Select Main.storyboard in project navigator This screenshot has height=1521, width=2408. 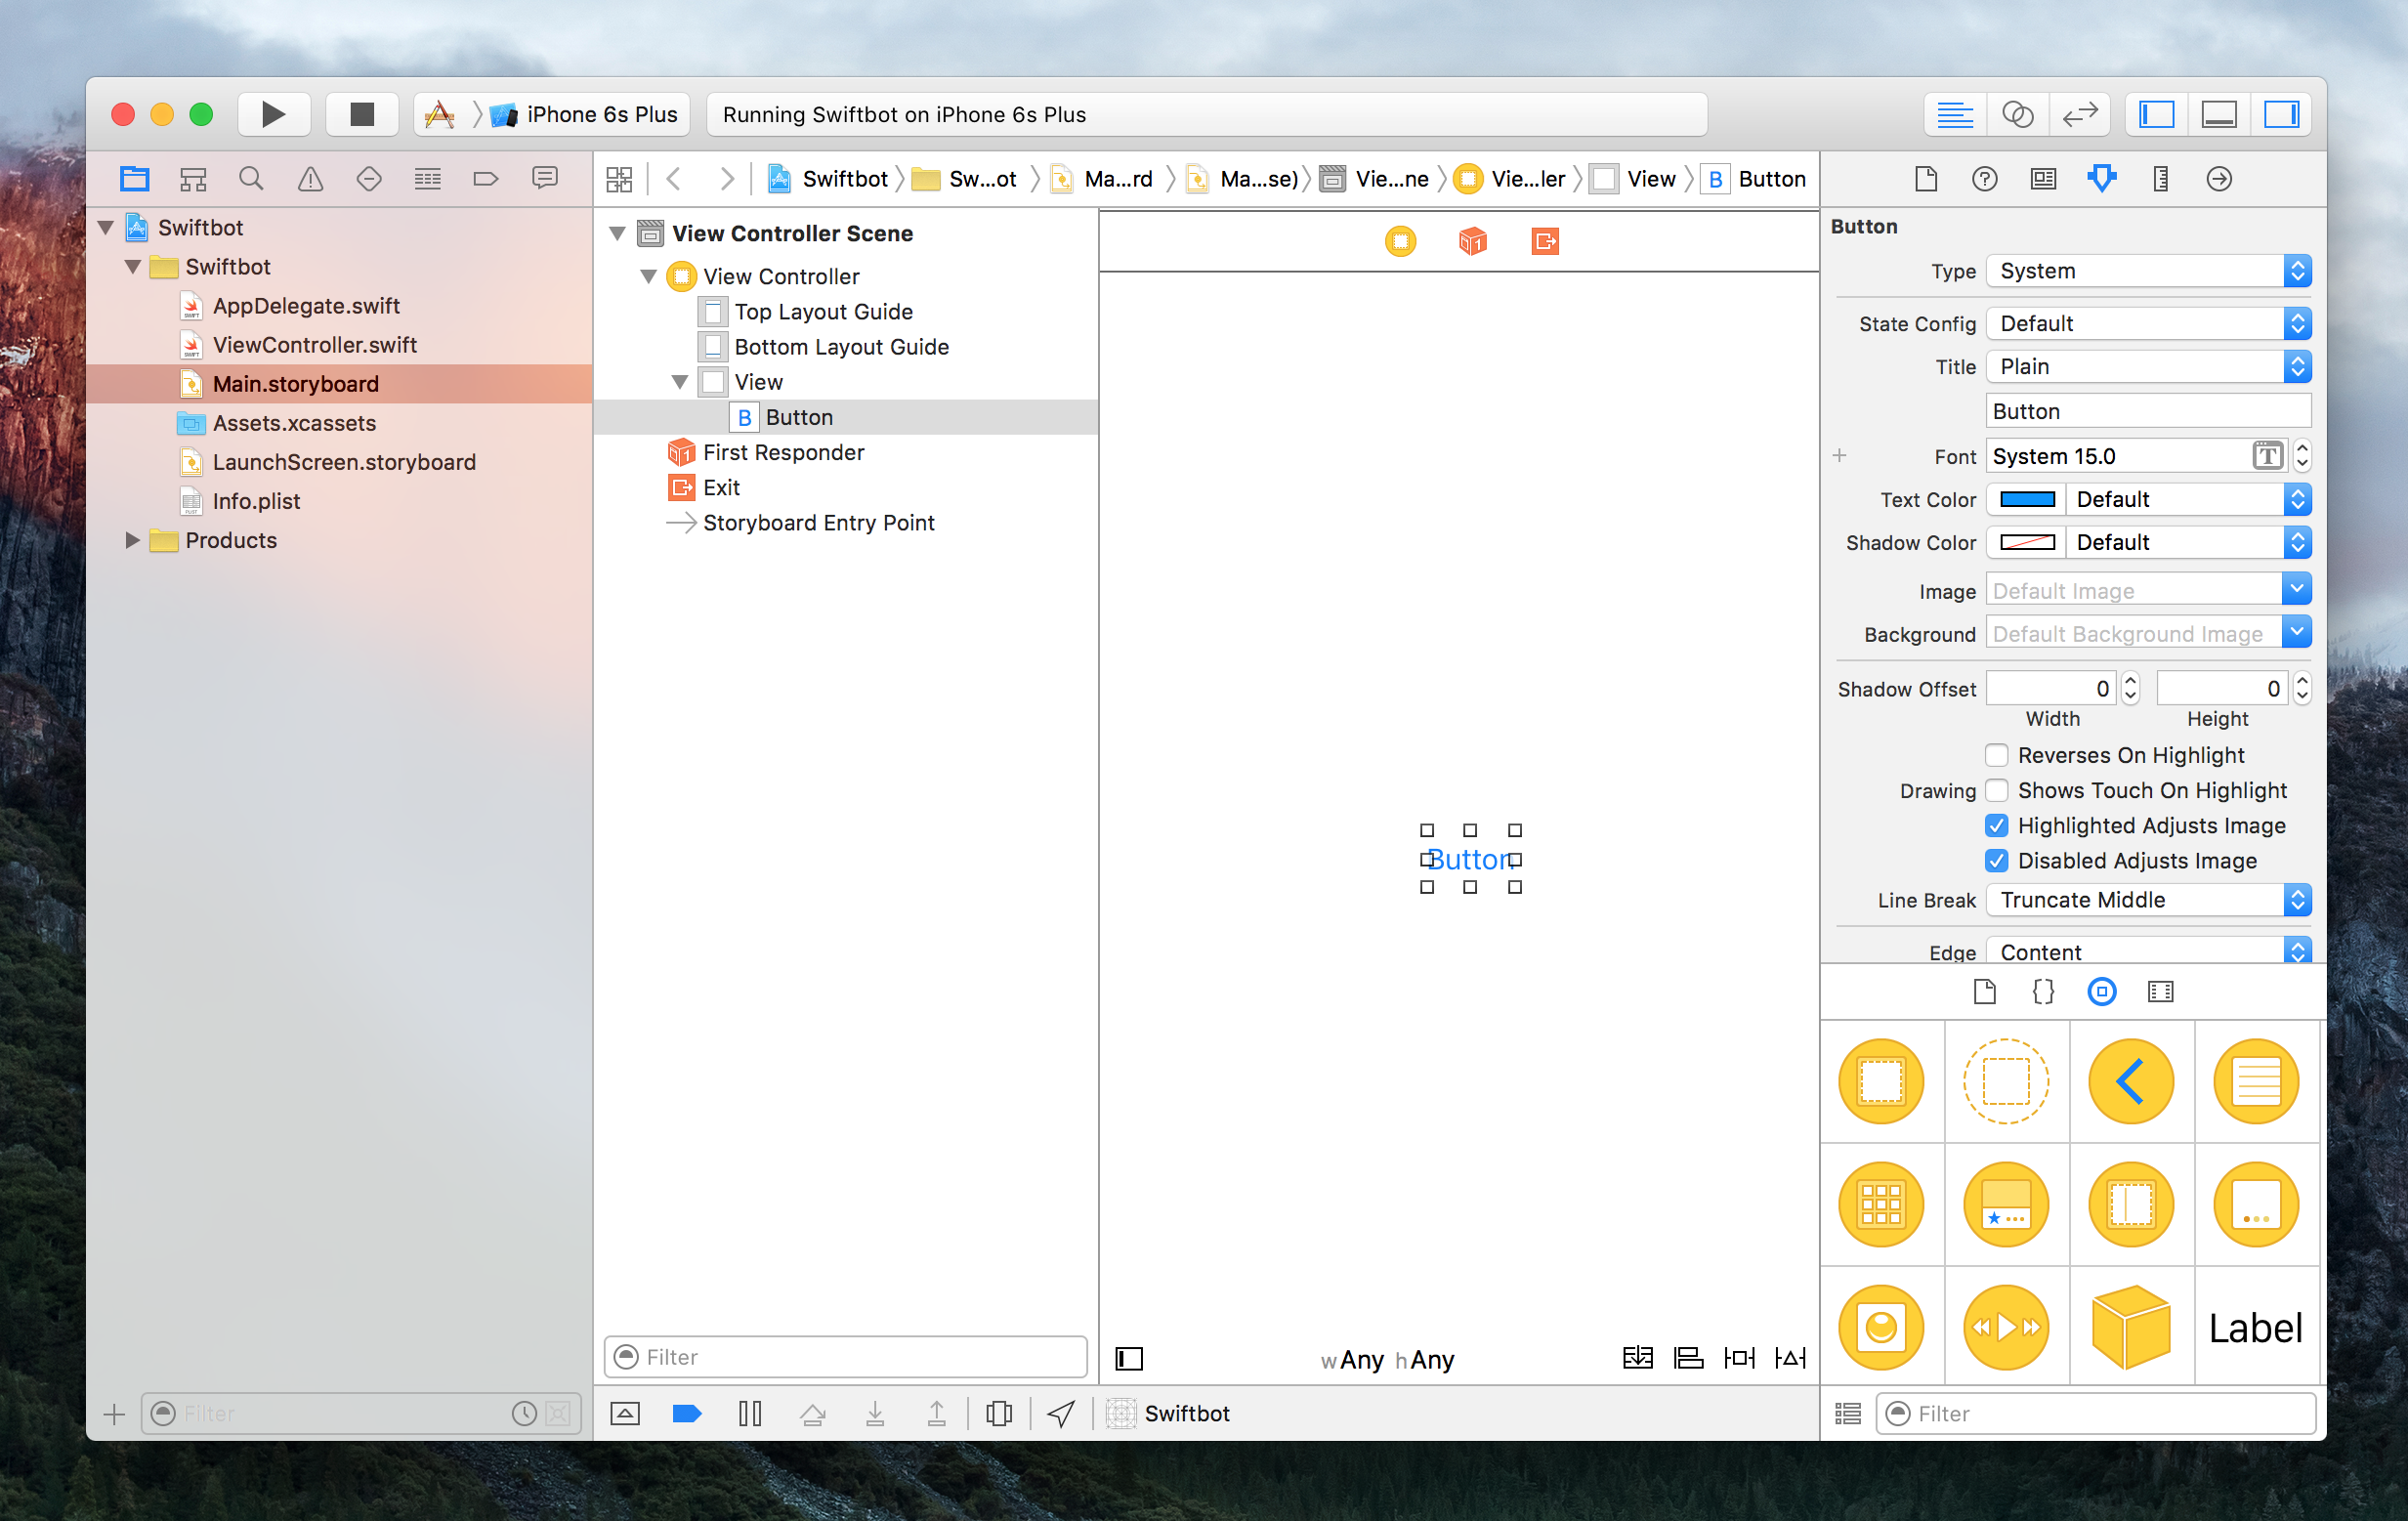294,382
